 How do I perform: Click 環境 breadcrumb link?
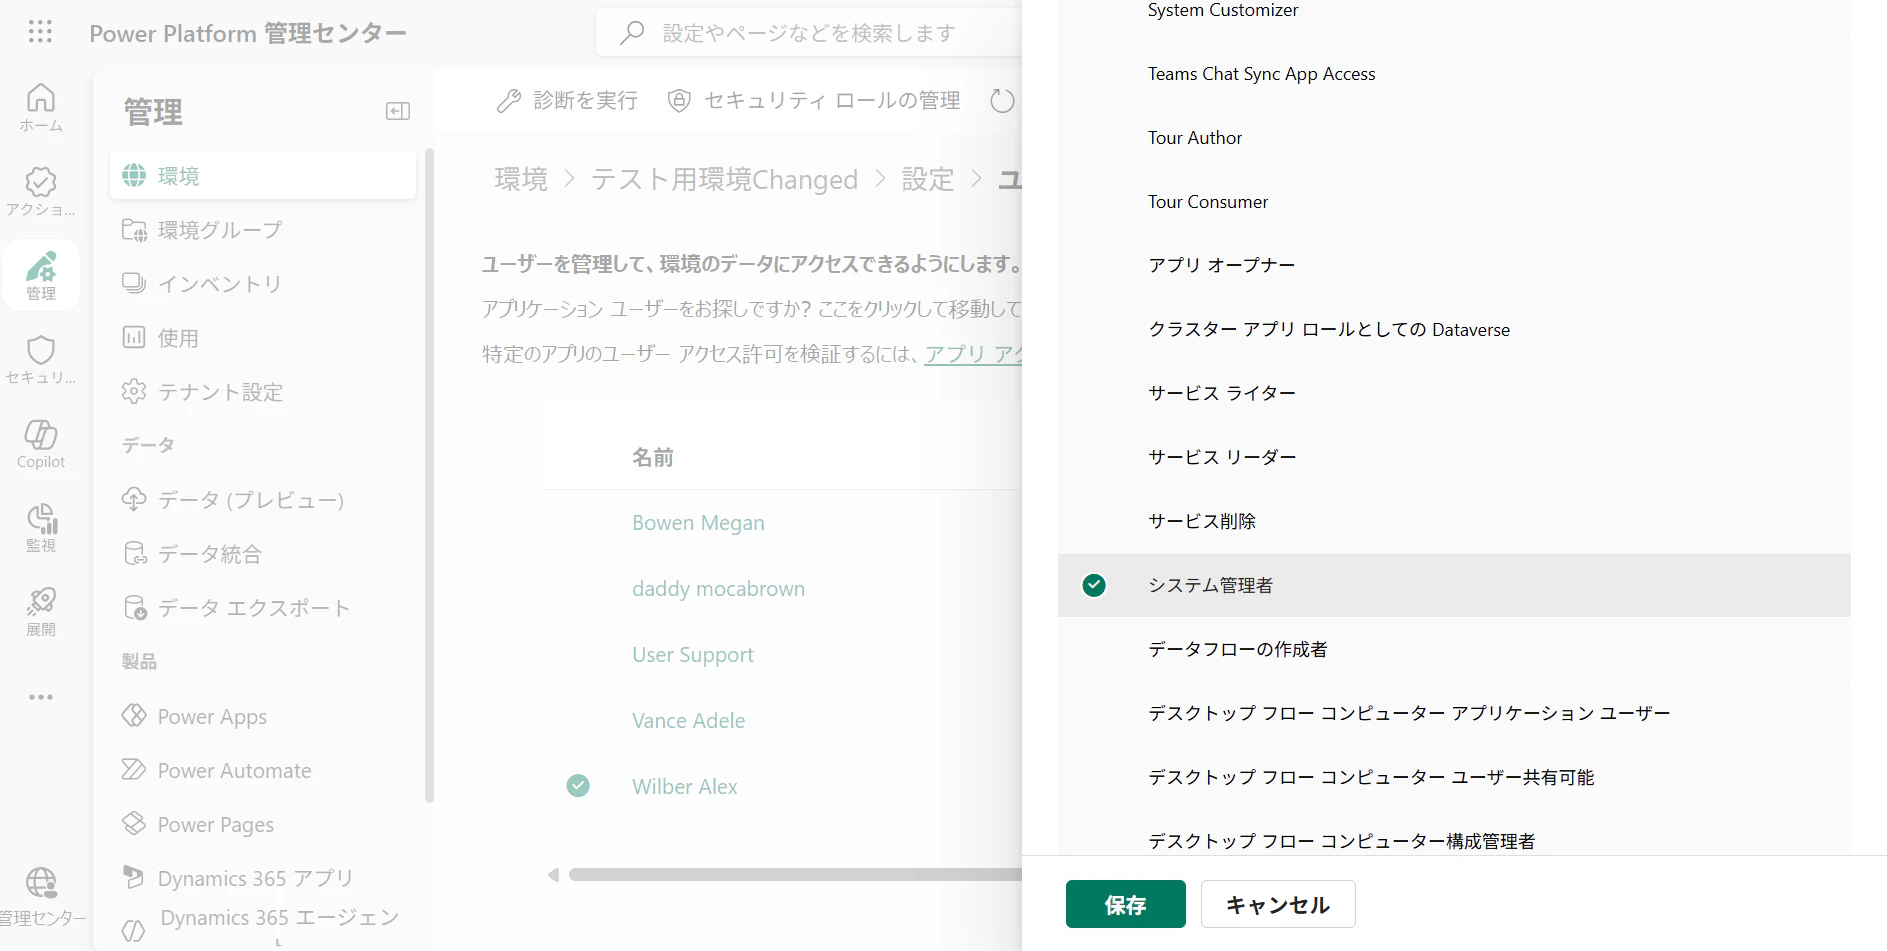[x=521, y=179]
